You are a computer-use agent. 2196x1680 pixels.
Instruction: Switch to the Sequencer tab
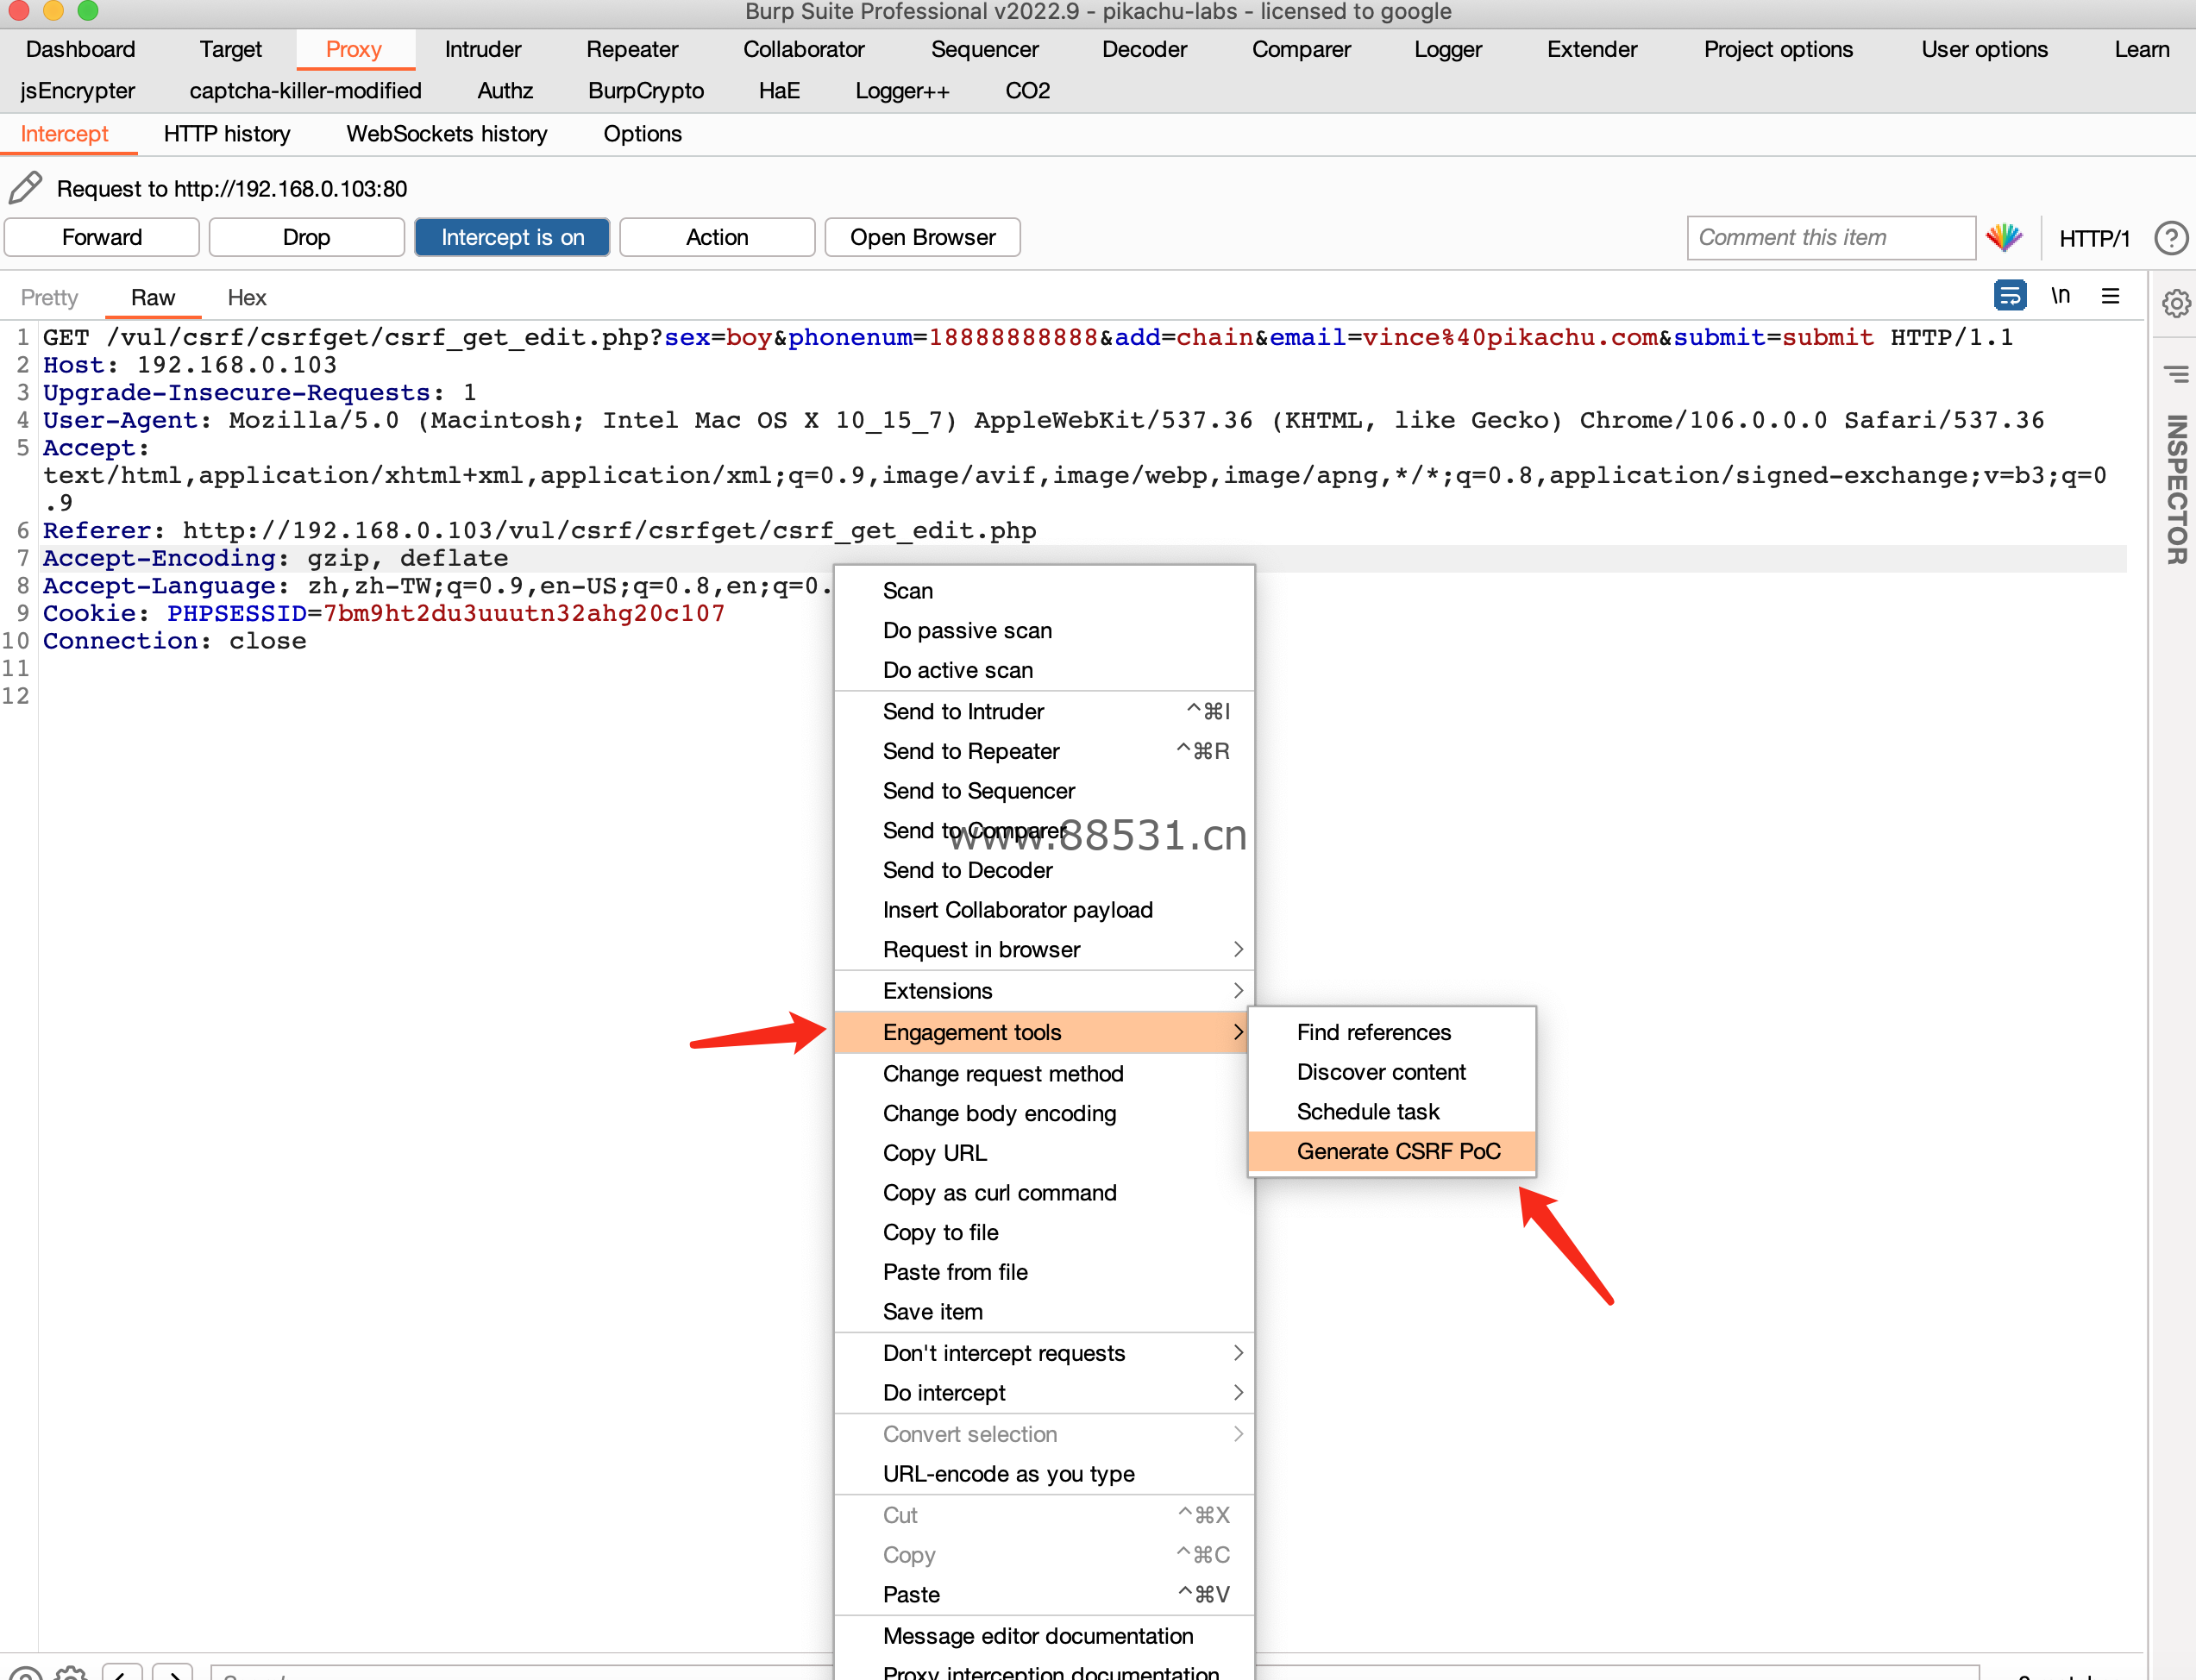tap(984, 49)
